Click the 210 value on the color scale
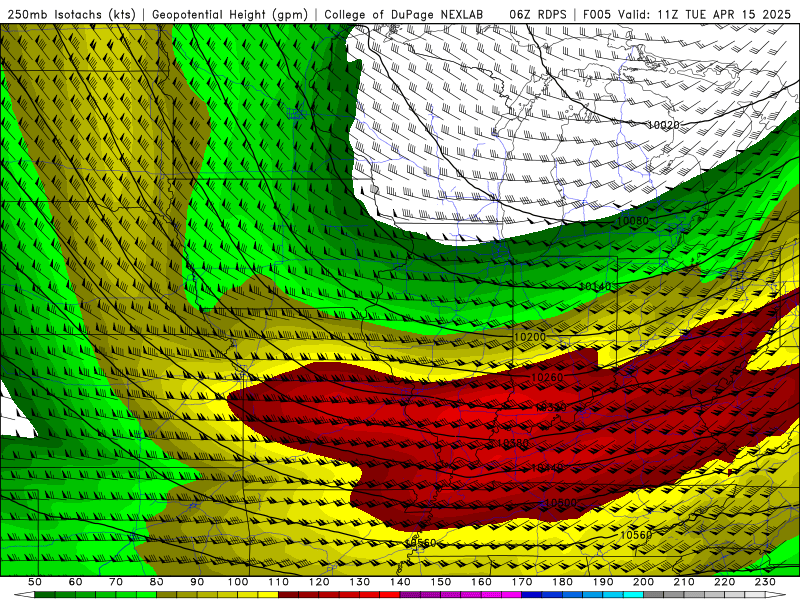 click(x=684, y=582)
